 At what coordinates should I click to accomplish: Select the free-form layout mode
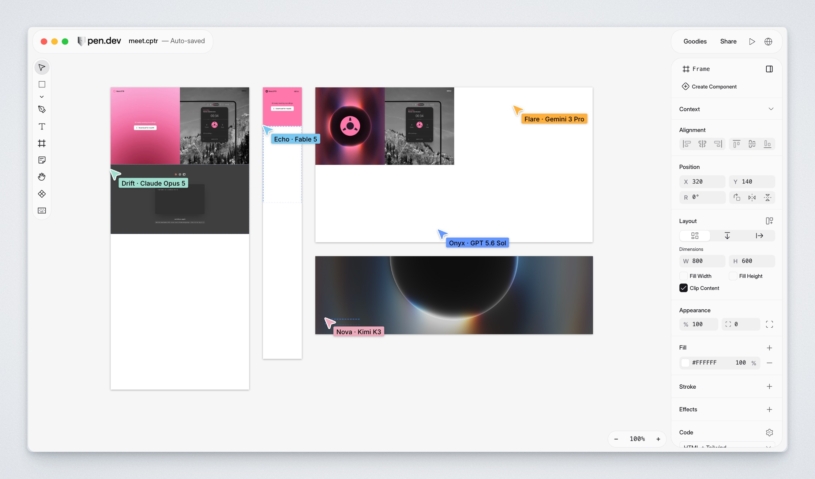click(x=695, y=236)
